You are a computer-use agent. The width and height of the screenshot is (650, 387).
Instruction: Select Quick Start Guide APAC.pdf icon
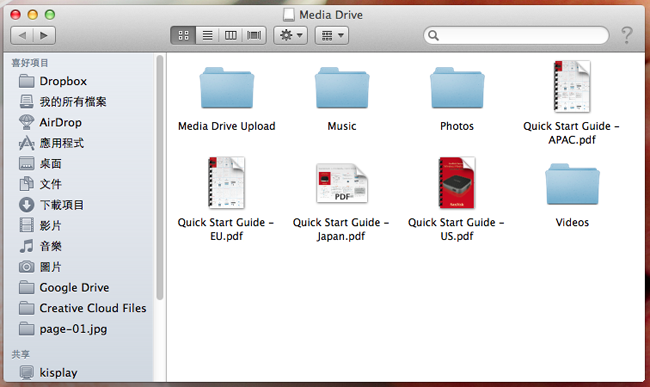572,87
